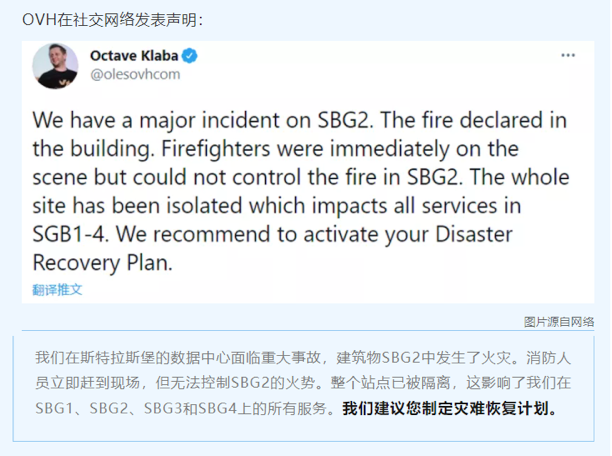
Task: Click the Octave Klaba display name
Action: click(134, 56)
